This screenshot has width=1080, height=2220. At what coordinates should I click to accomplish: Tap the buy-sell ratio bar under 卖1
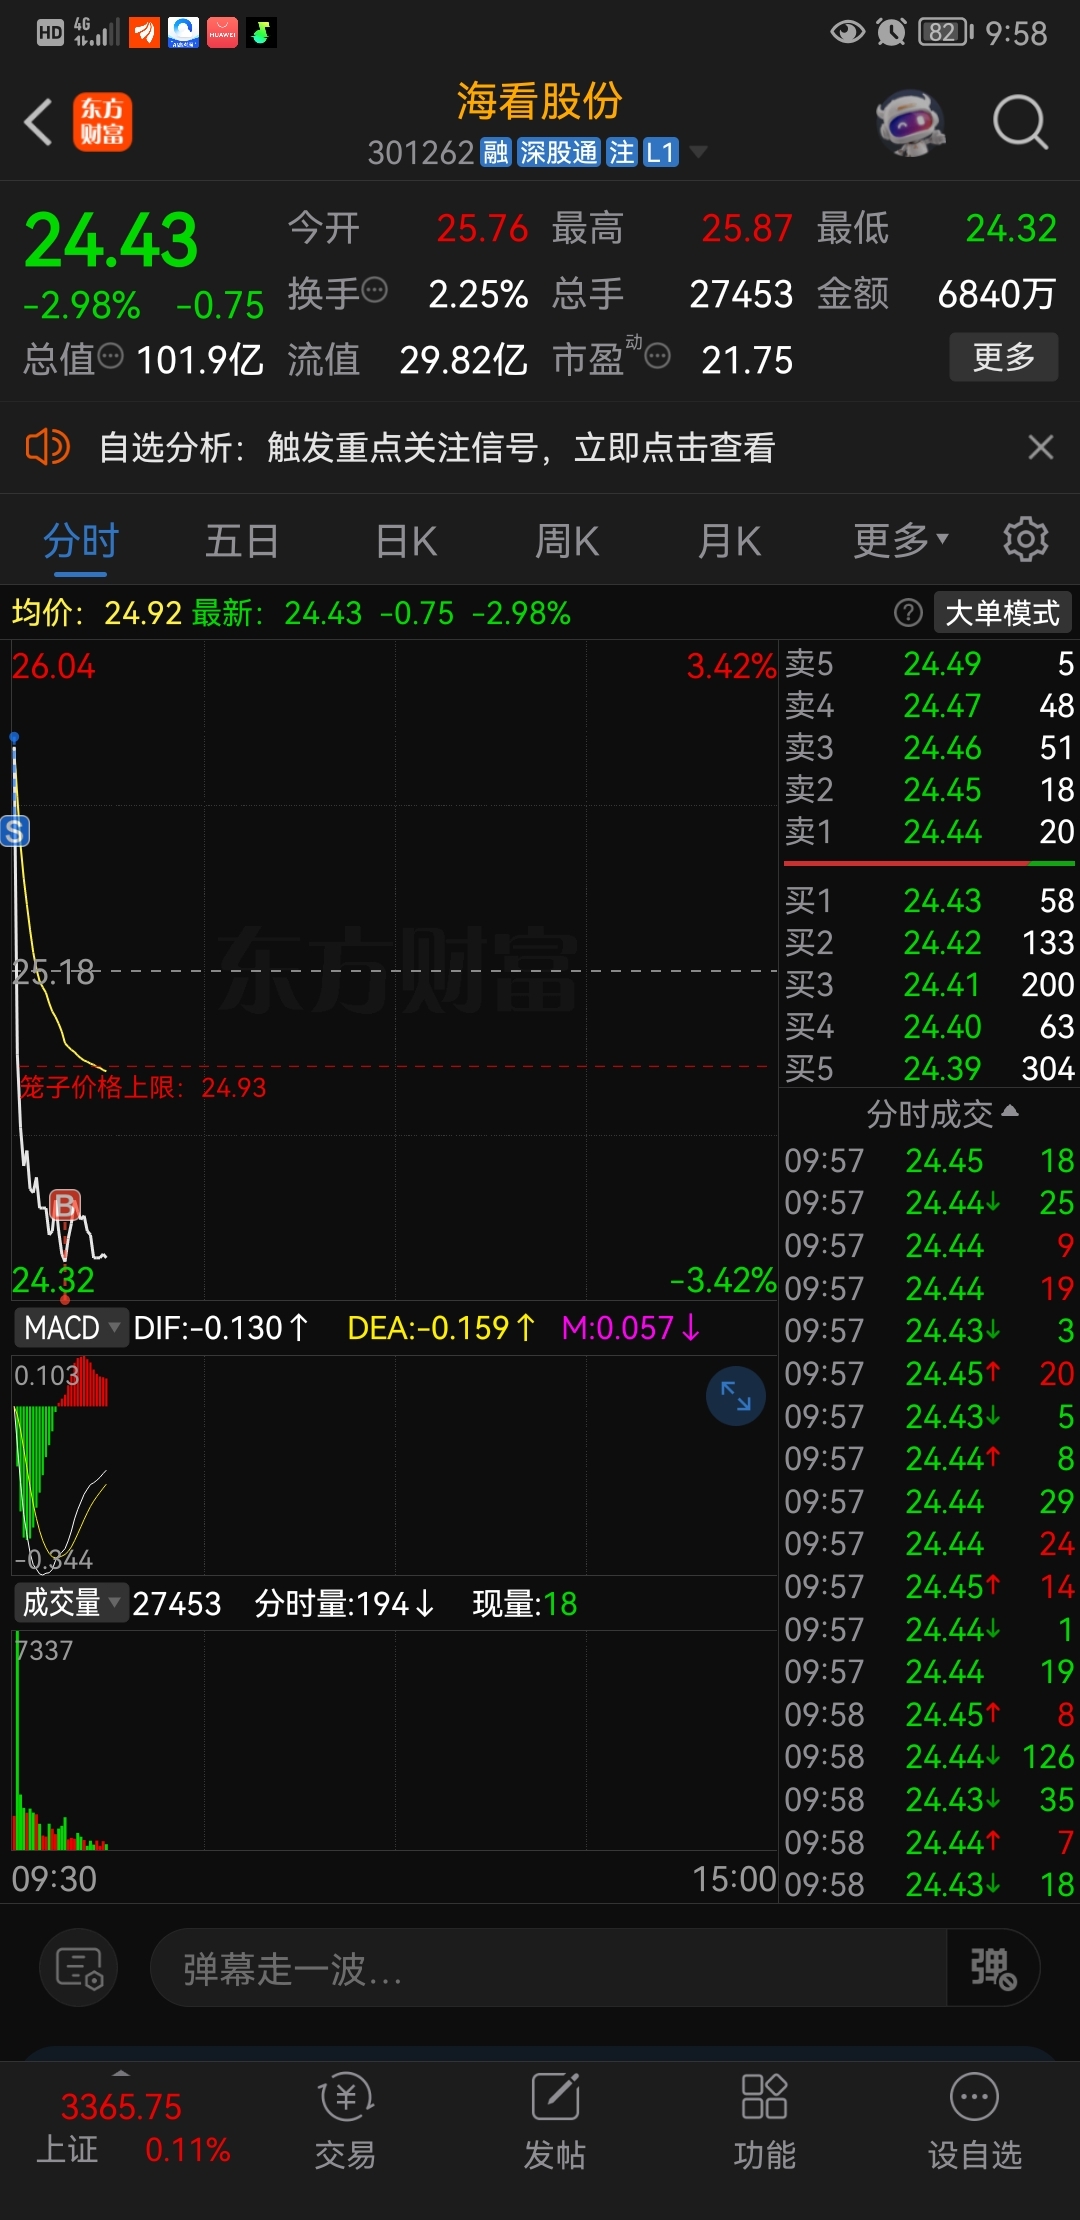pyautogui.click(x=929, y=863)
